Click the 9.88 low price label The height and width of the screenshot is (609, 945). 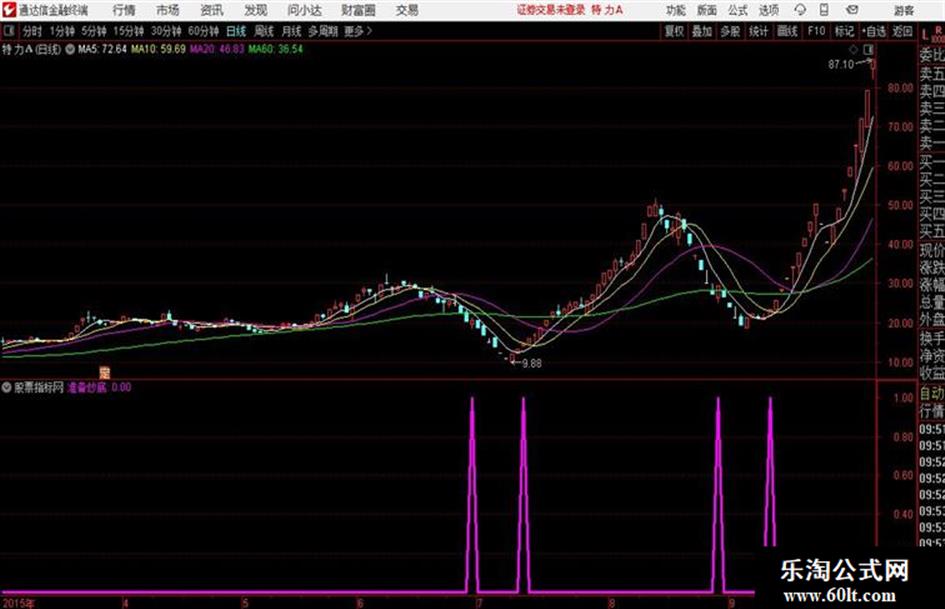point(532,364)
